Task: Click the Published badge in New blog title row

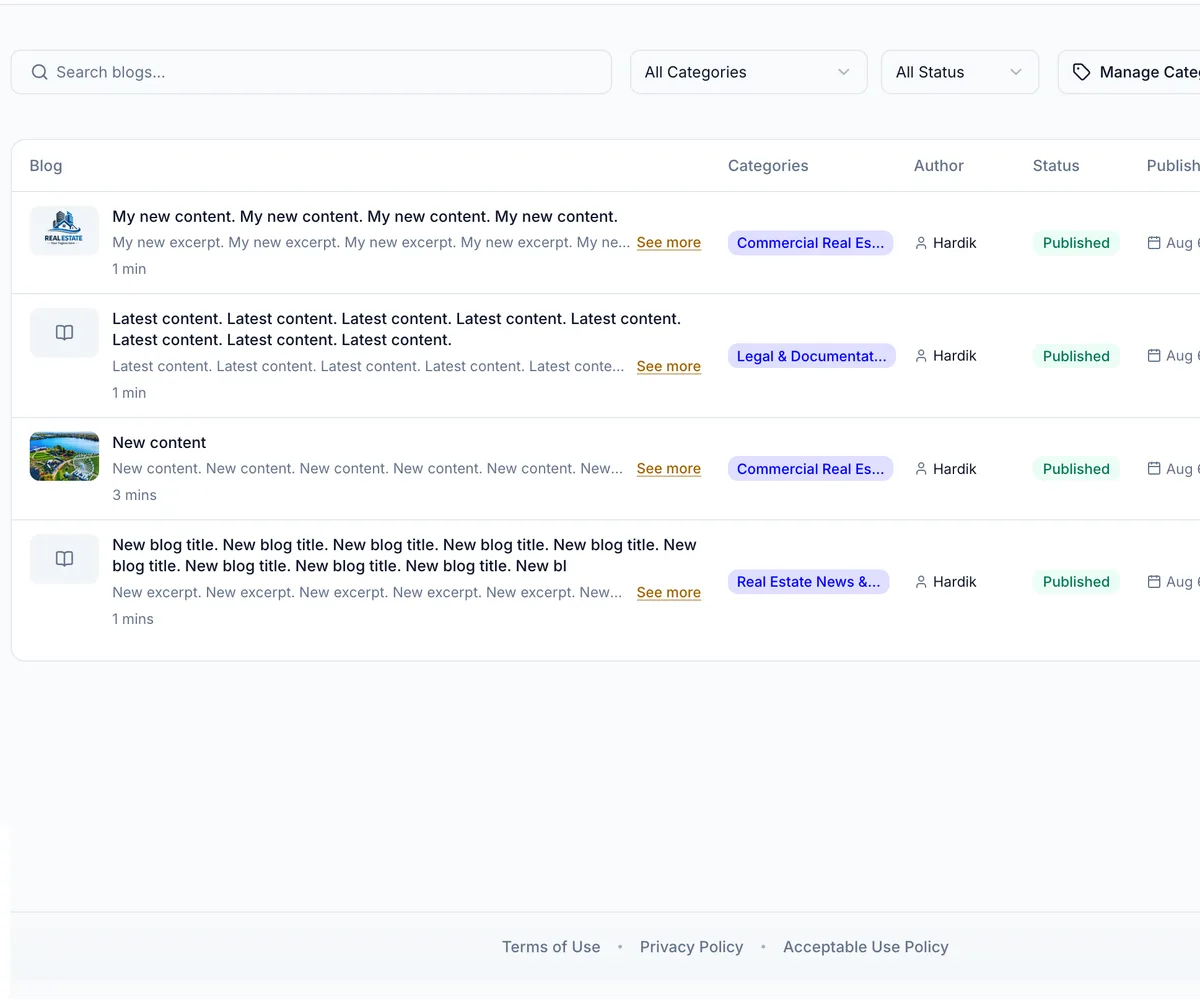Action: (x=1076, y=582)
